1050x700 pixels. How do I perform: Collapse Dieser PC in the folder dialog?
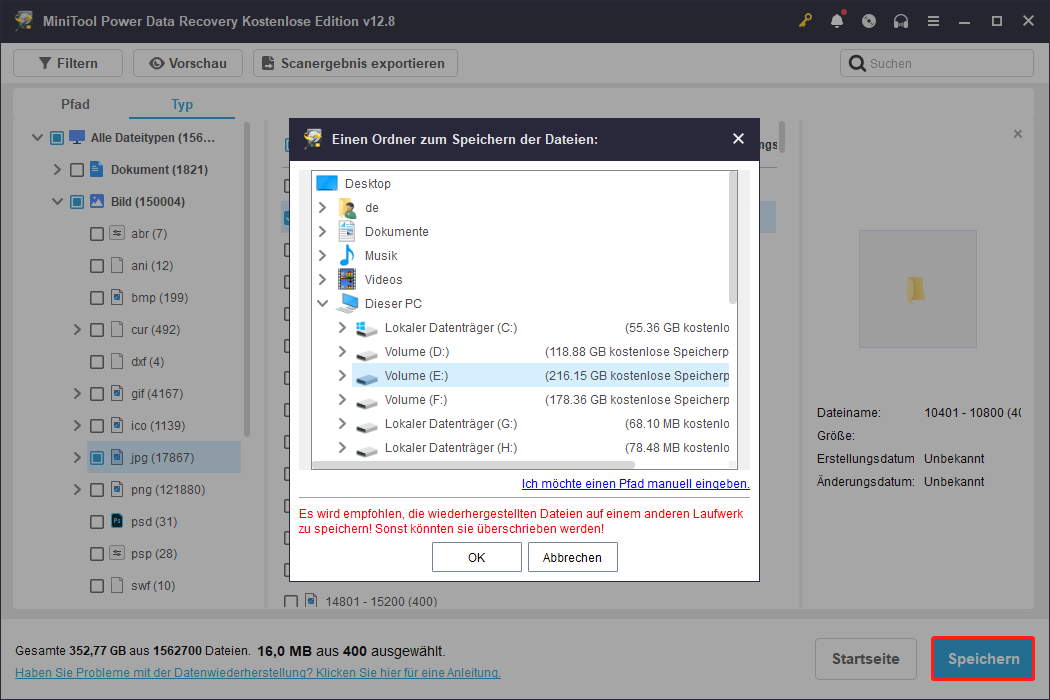pos(322,303)
